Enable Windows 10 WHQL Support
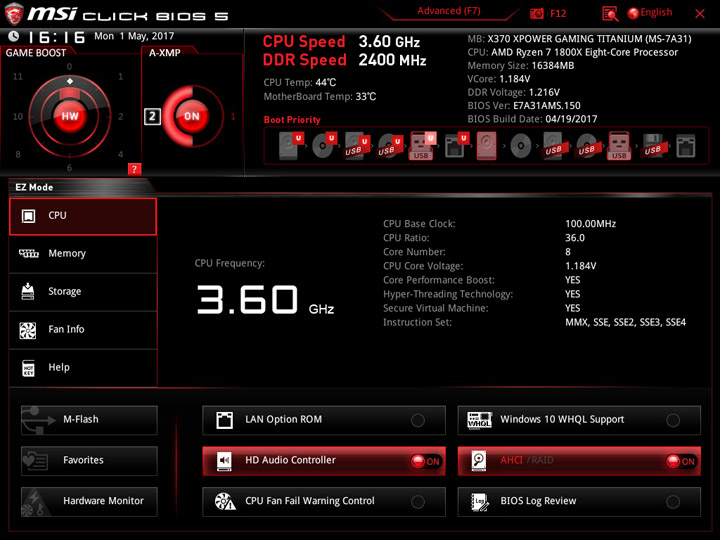Screen dimensions: 720x540 579,420
